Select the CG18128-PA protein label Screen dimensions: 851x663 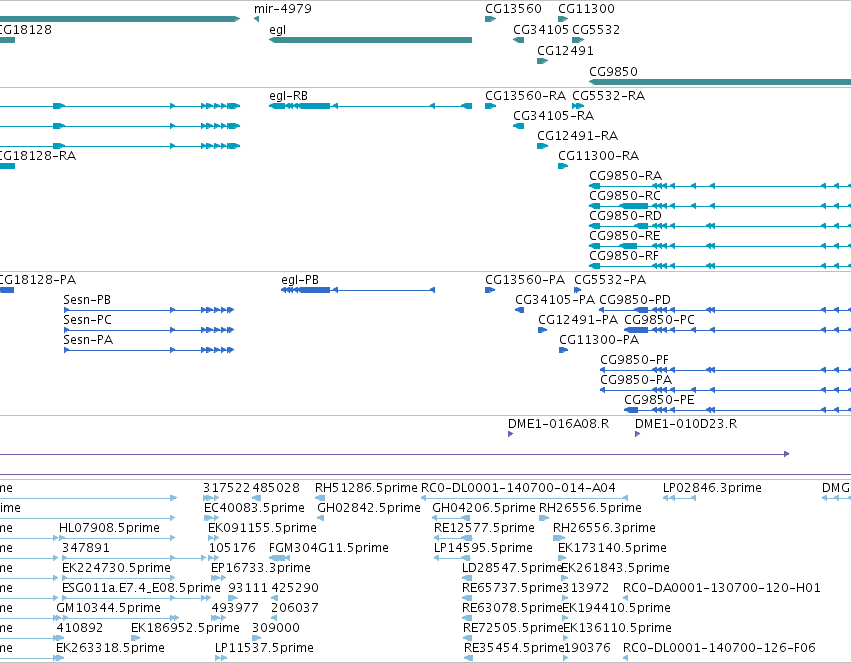38,279
